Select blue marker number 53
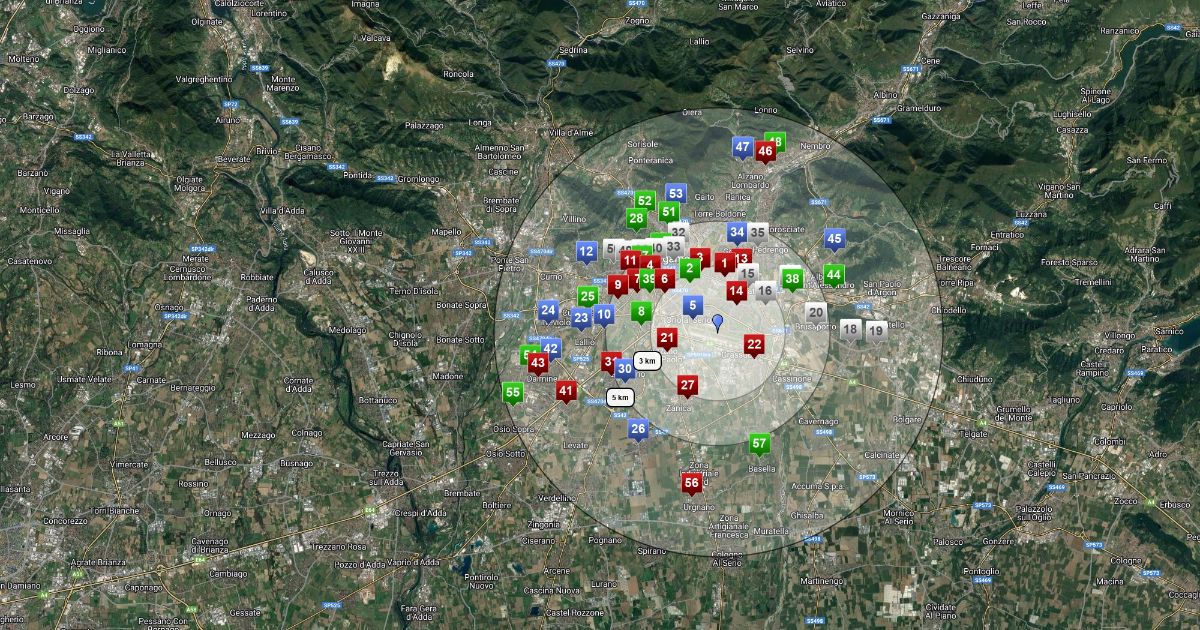 [676, 193]
